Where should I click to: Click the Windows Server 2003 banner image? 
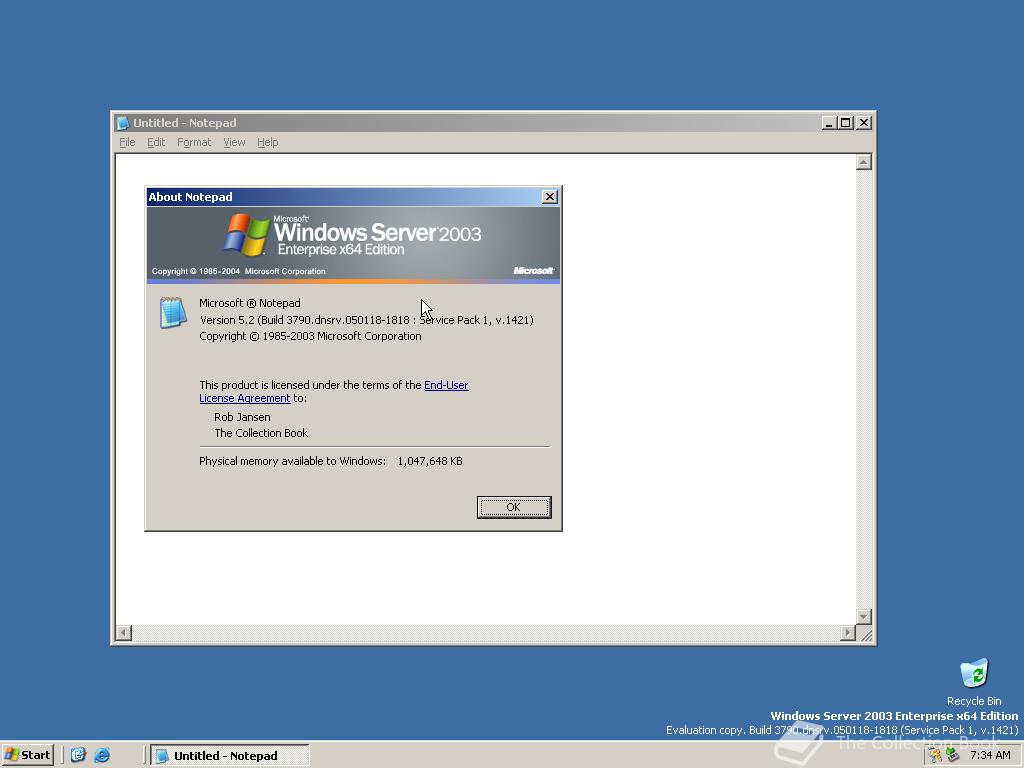pyautogui.click(x=353, y=245)
